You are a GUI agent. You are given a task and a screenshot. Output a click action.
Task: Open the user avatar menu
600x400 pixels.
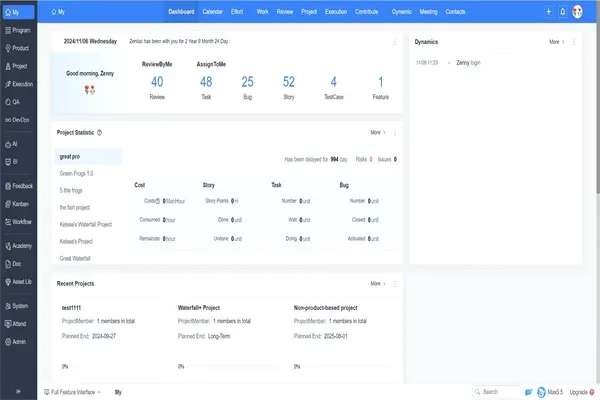pyautogui.click(x=578, y=12)
